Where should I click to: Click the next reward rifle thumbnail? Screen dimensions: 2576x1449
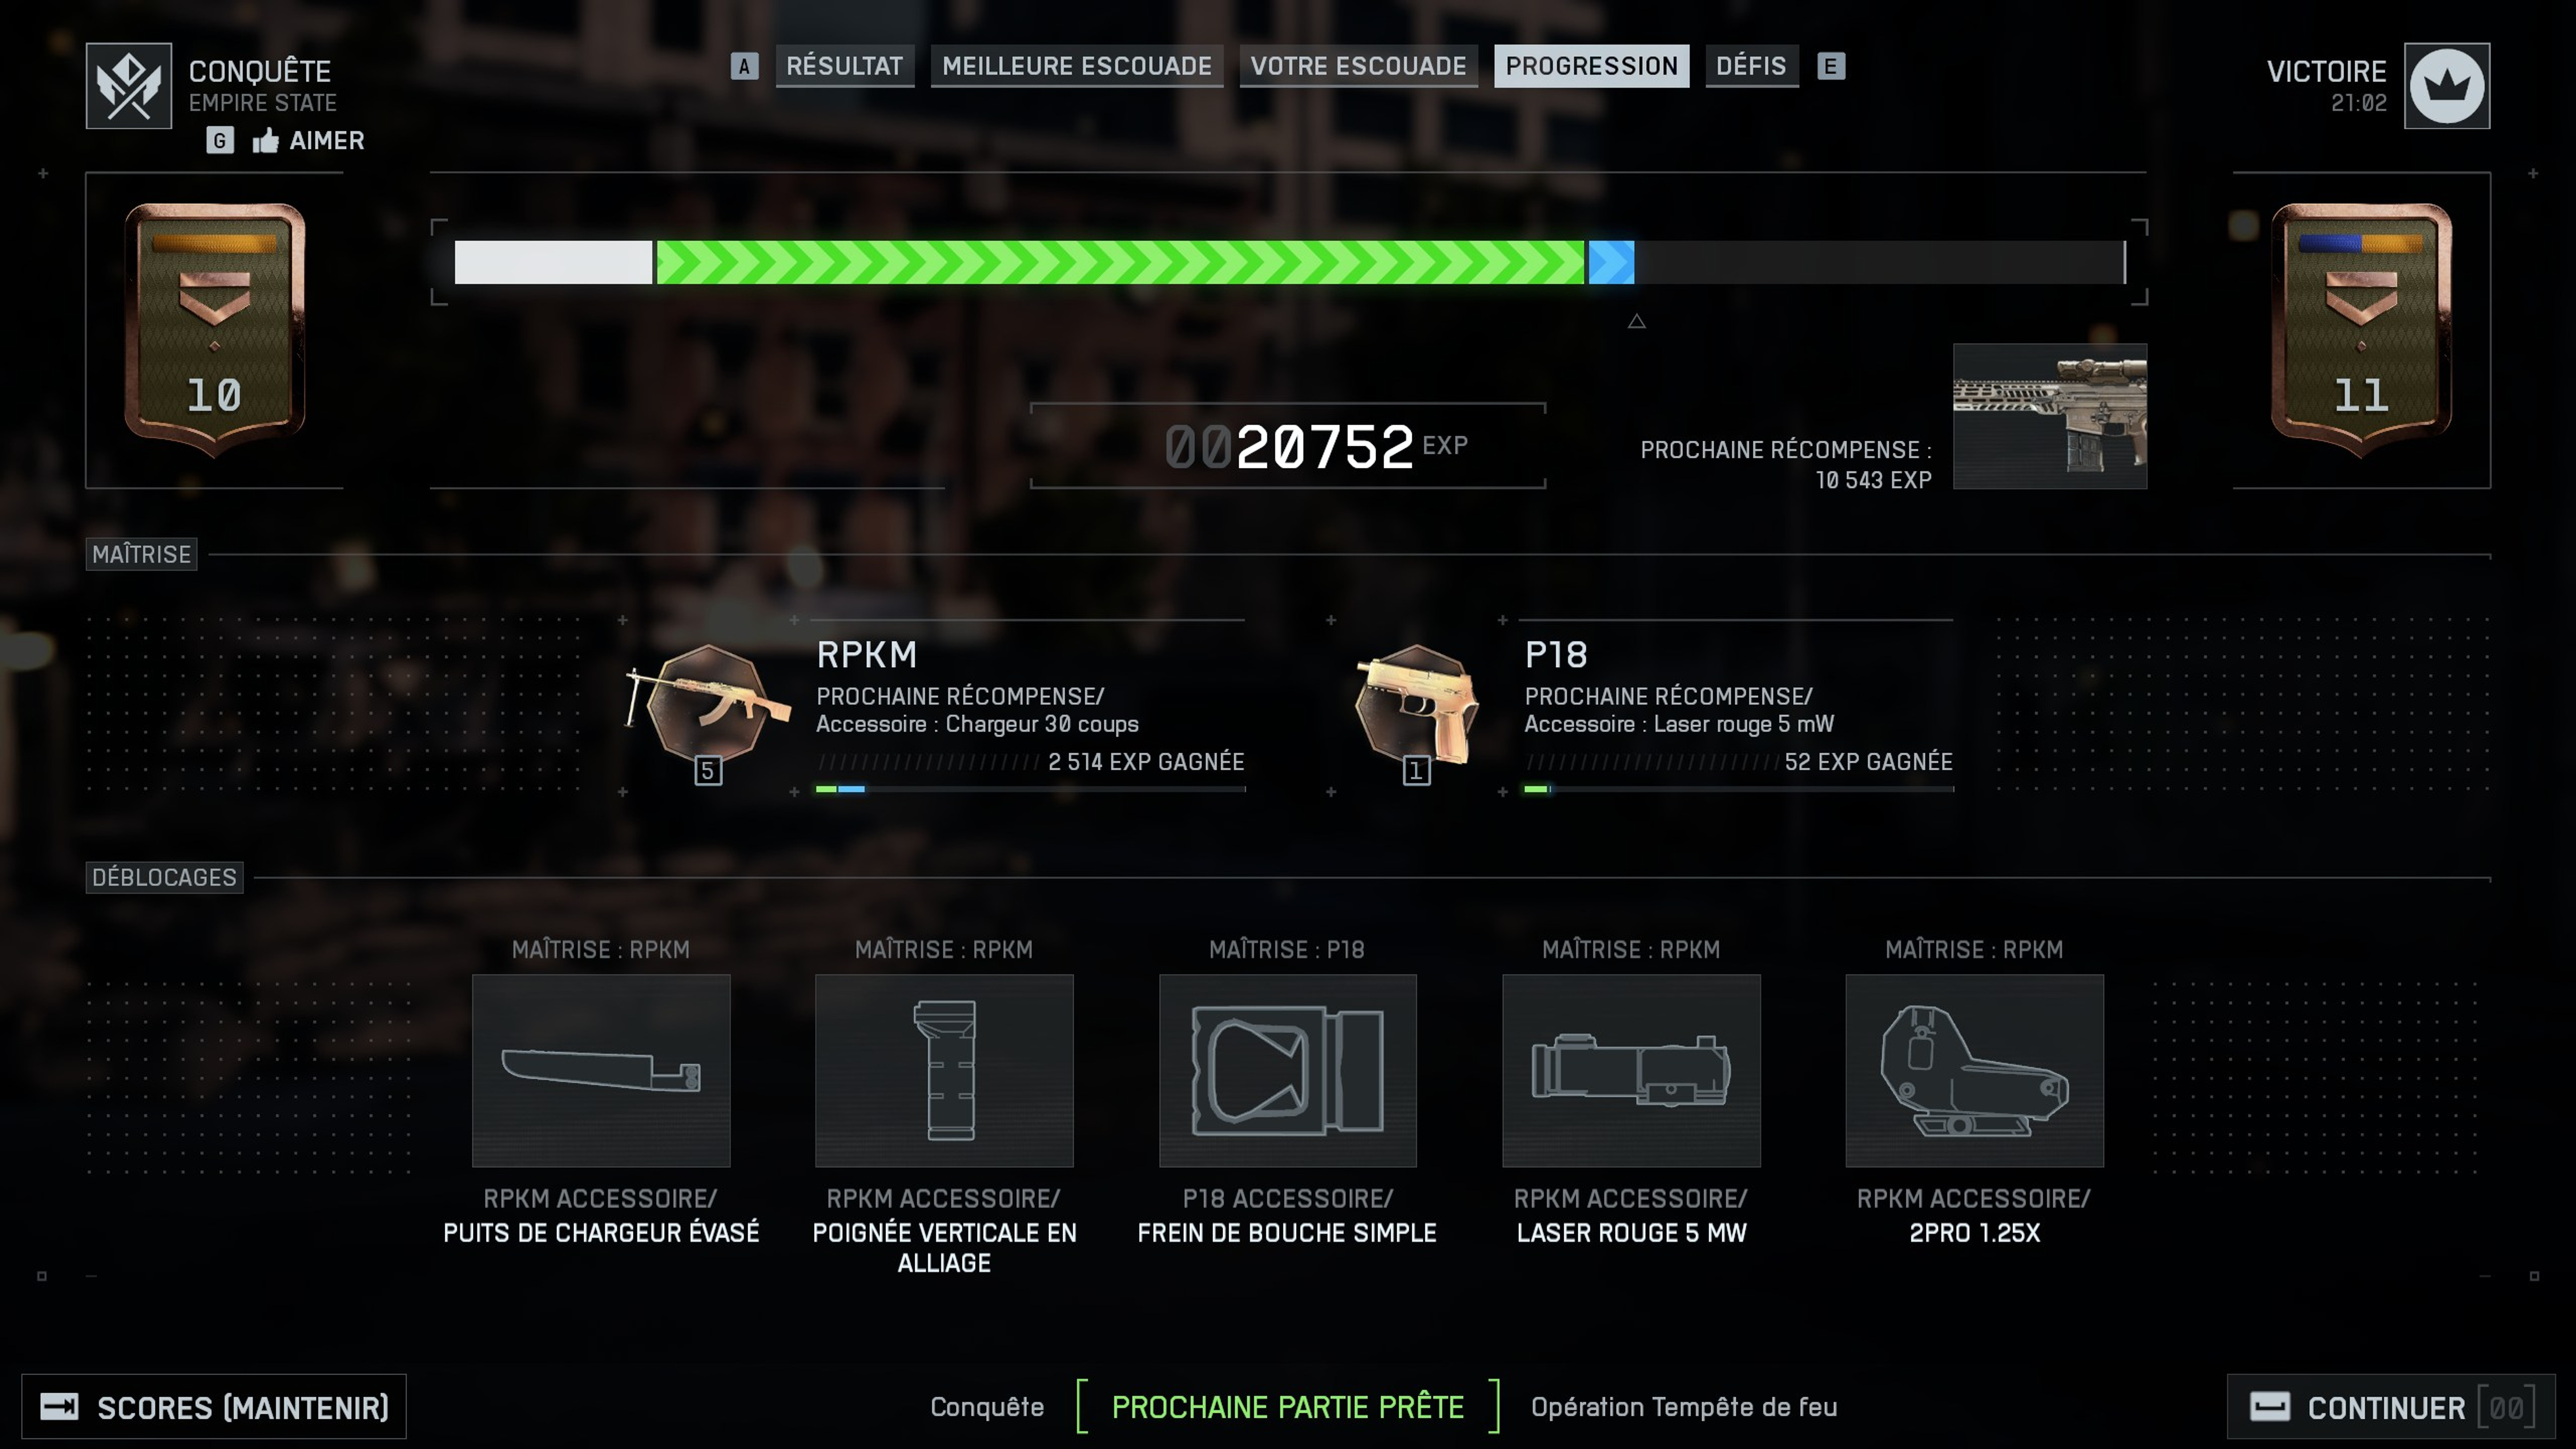point(2049,416)
